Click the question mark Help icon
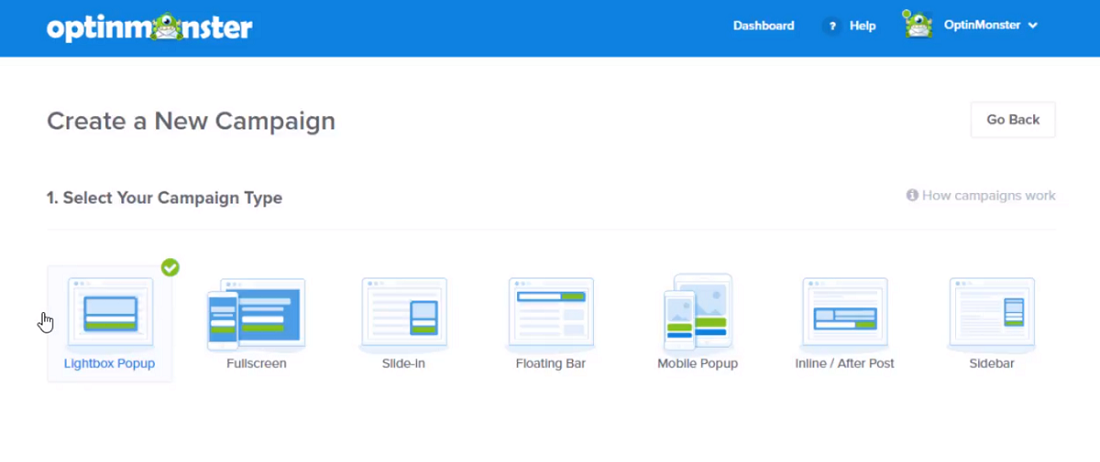 (x=831, y=26)
